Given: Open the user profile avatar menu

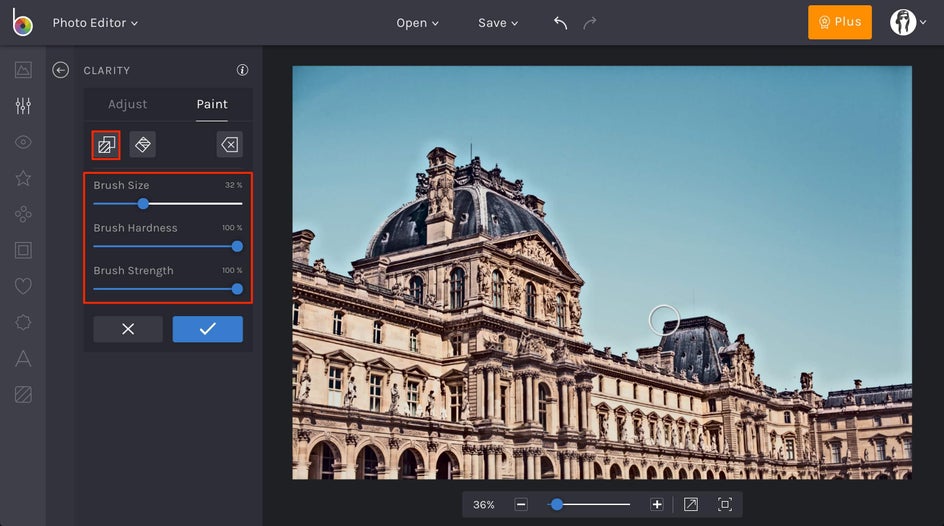Looking at the screenshot, I should click(x=908, y=22).
